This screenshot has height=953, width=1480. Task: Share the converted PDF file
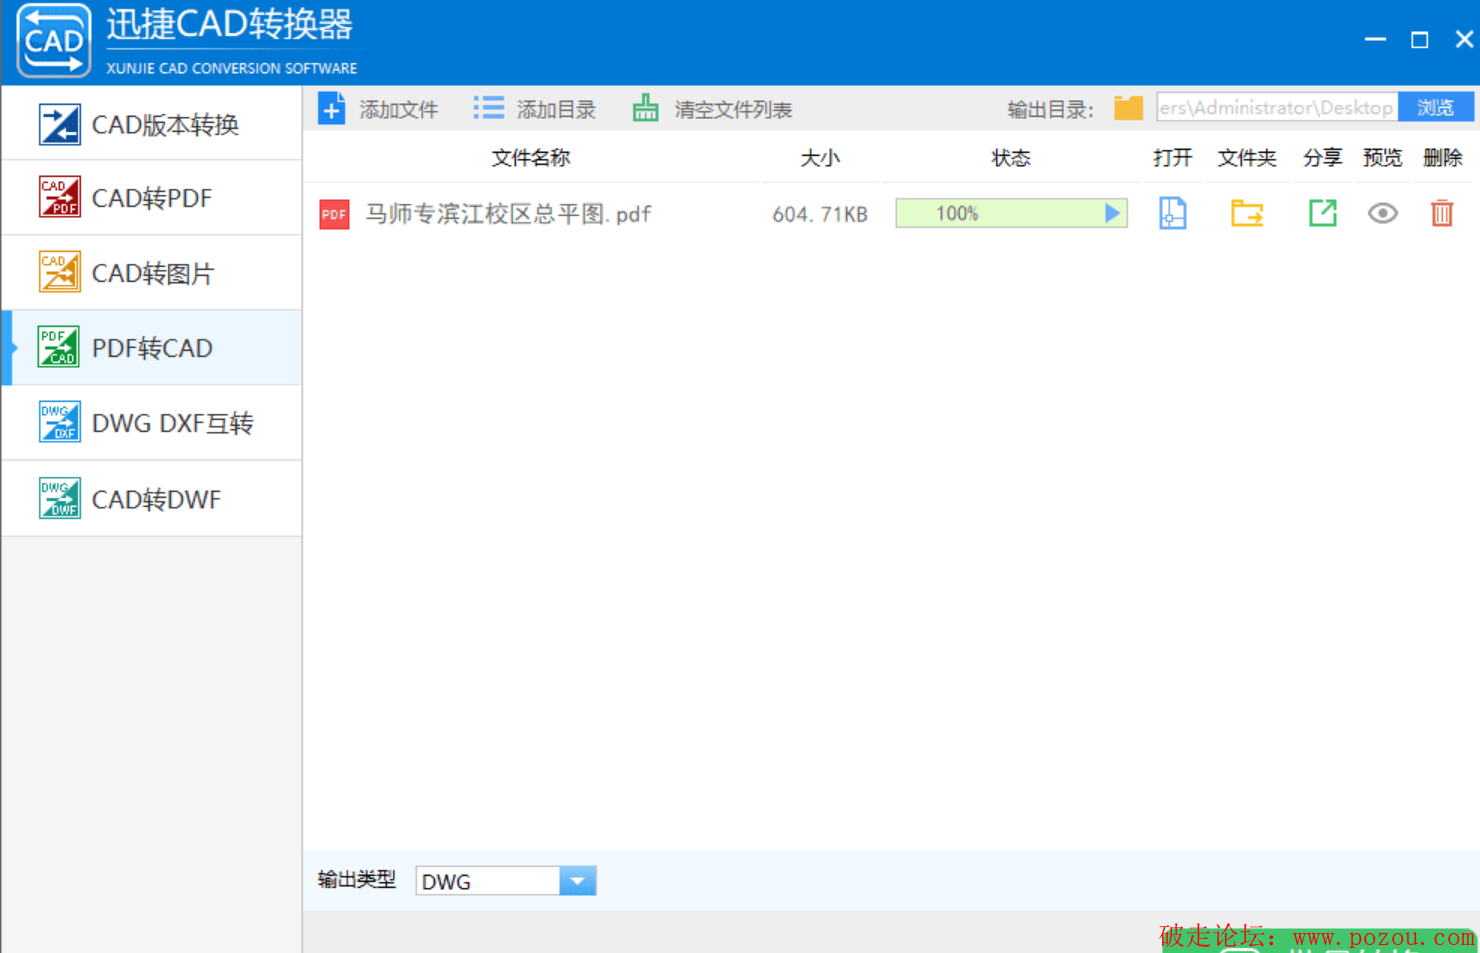tap(1322, 213)
